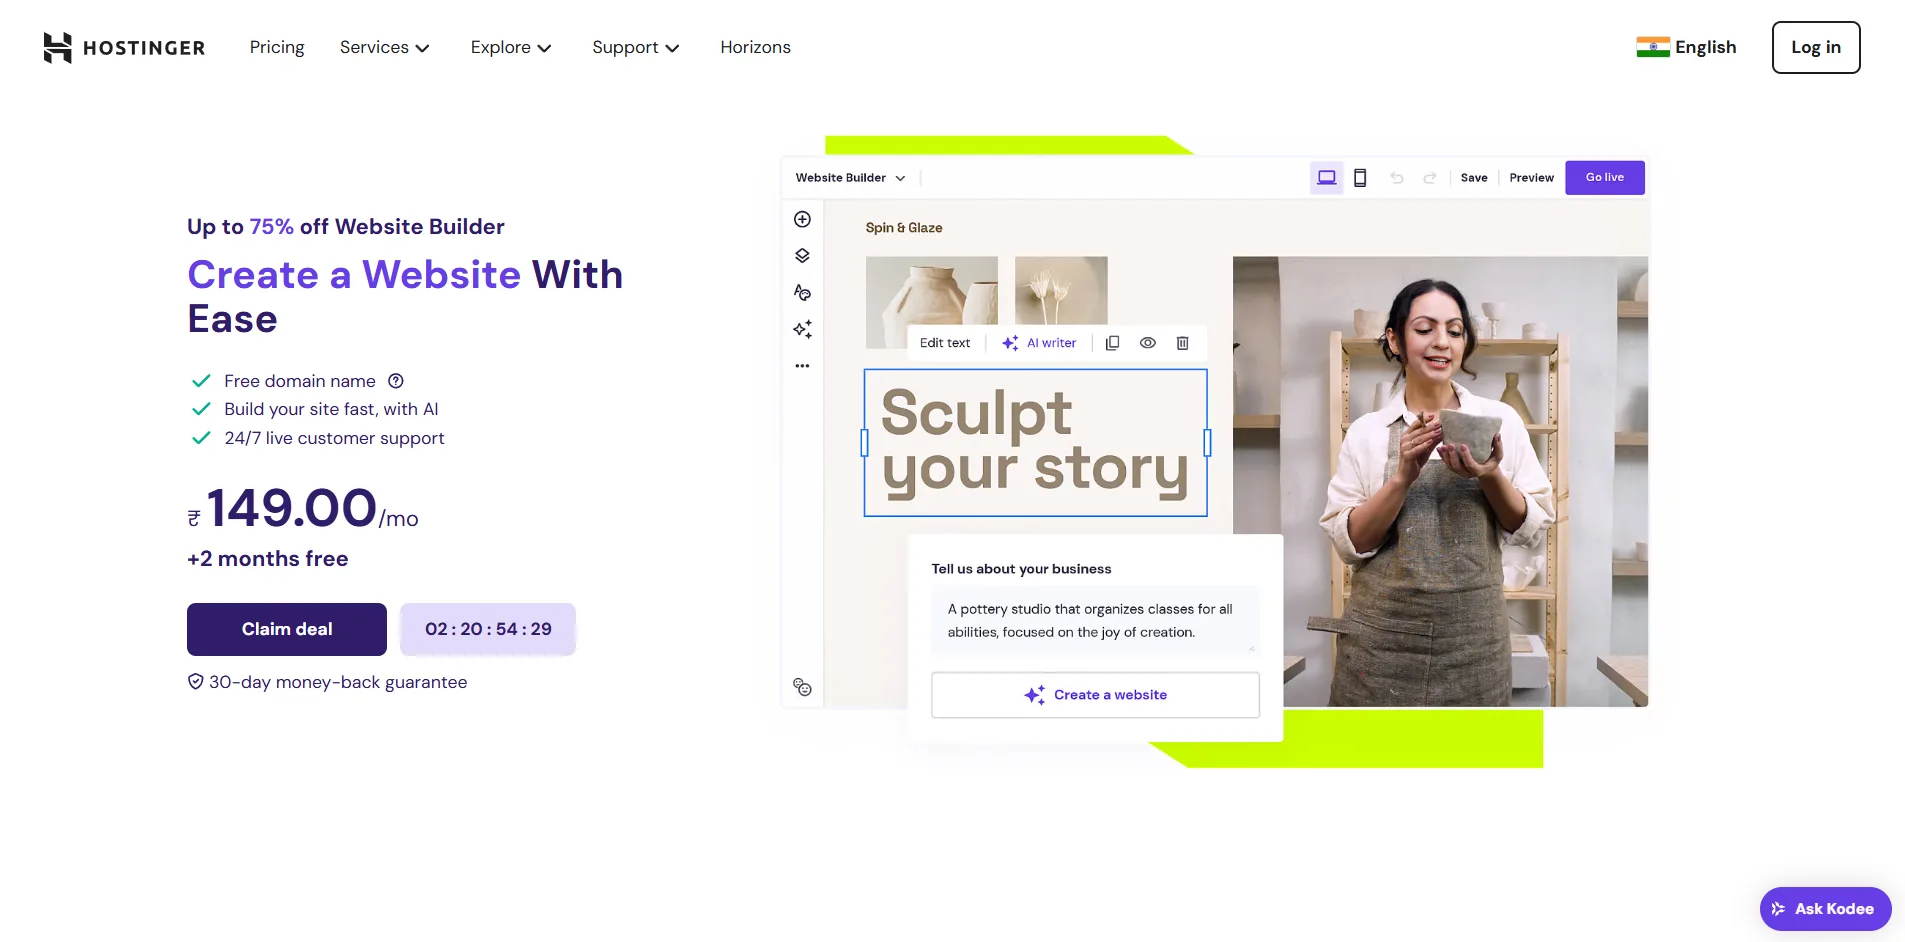The height and width of the screenshot is (942, 1905).
Task: Click the Log in button
Action: 1815,47
